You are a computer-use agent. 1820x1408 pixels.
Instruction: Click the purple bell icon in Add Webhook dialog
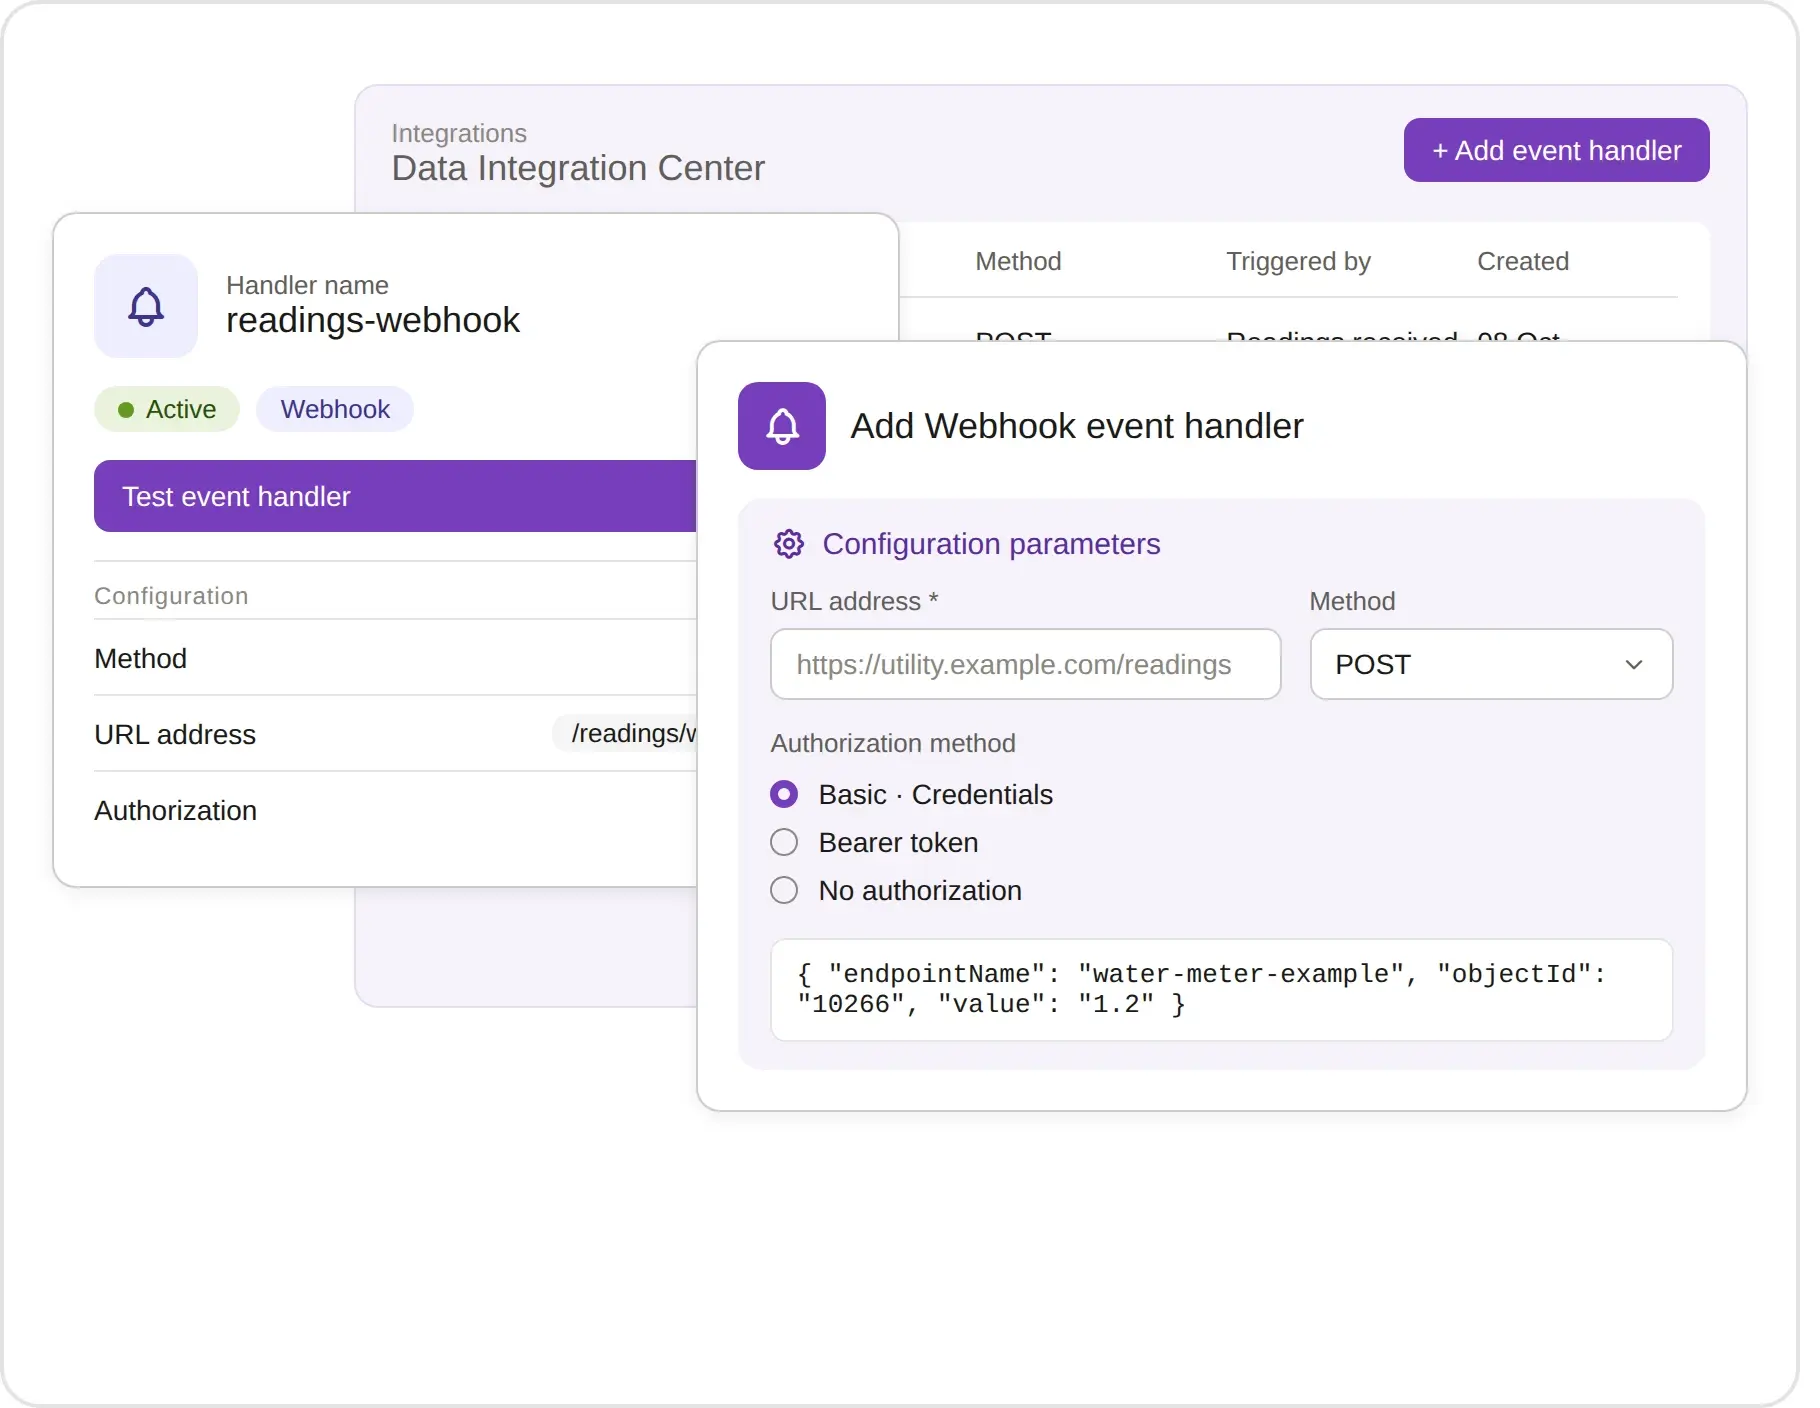click(782, 426)
